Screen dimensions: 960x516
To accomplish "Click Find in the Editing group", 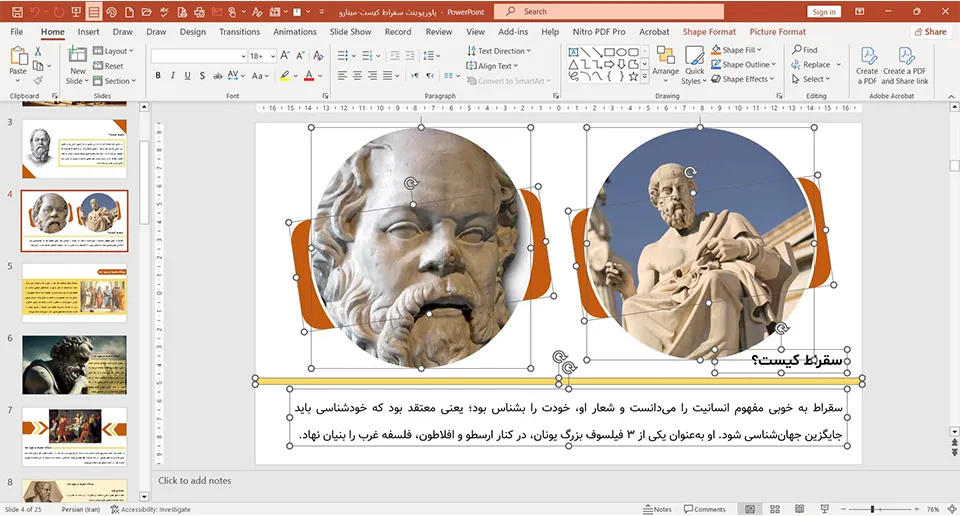I will [x=804, y=50].
